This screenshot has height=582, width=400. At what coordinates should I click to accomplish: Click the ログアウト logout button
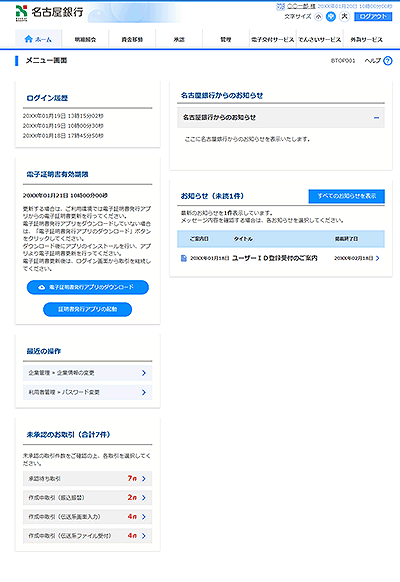click(x=373, y=17)
